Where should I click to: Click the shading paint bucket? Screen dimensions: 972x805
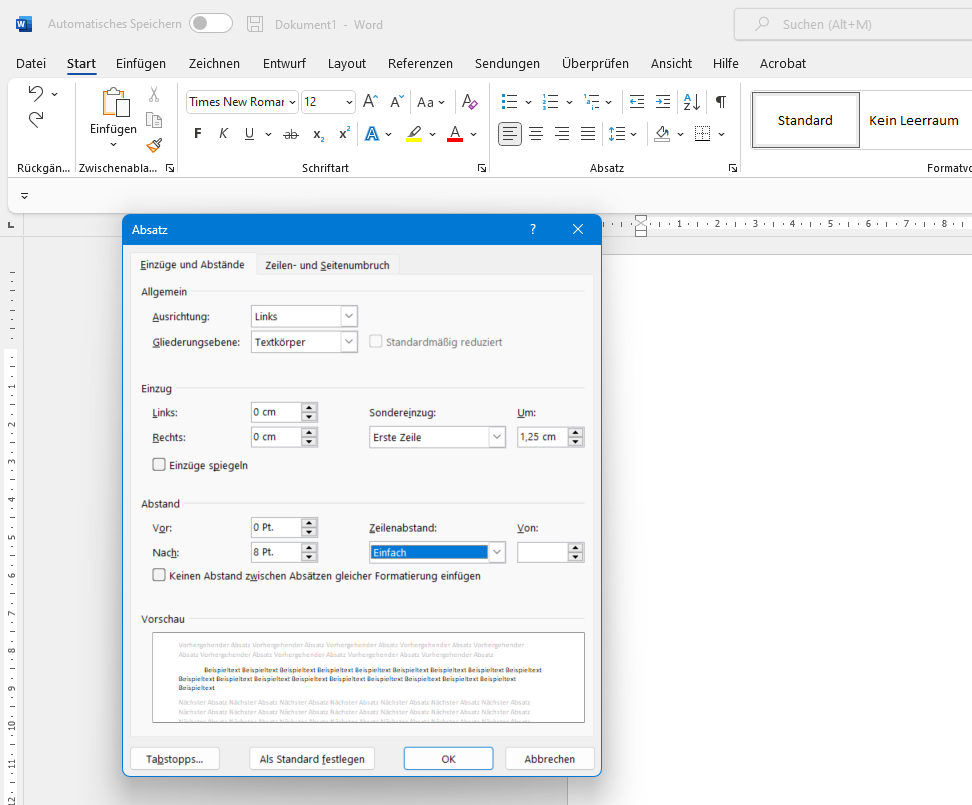coord(662,134)
